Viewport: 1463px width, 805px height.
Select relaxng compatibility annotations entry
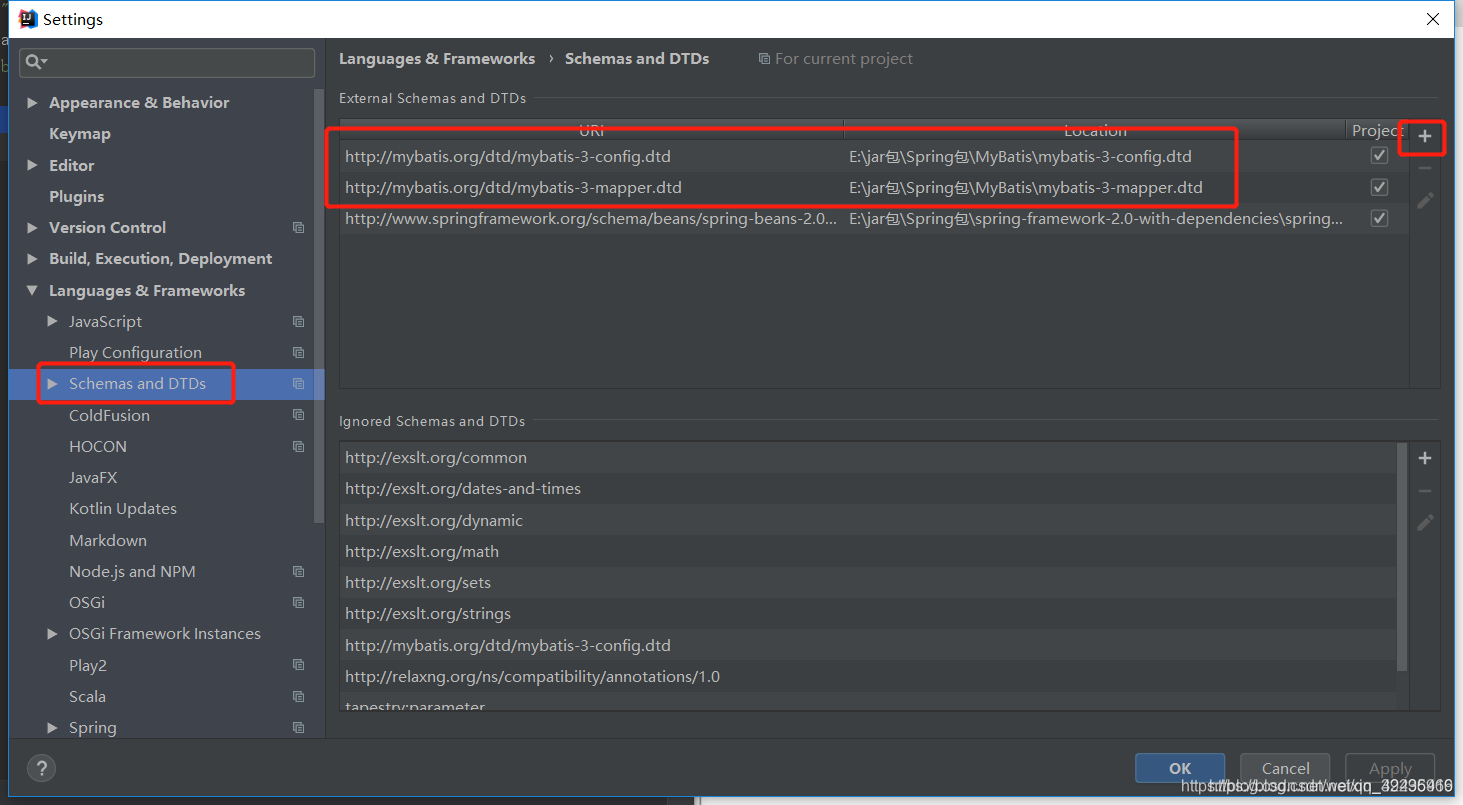pos(868,677)
